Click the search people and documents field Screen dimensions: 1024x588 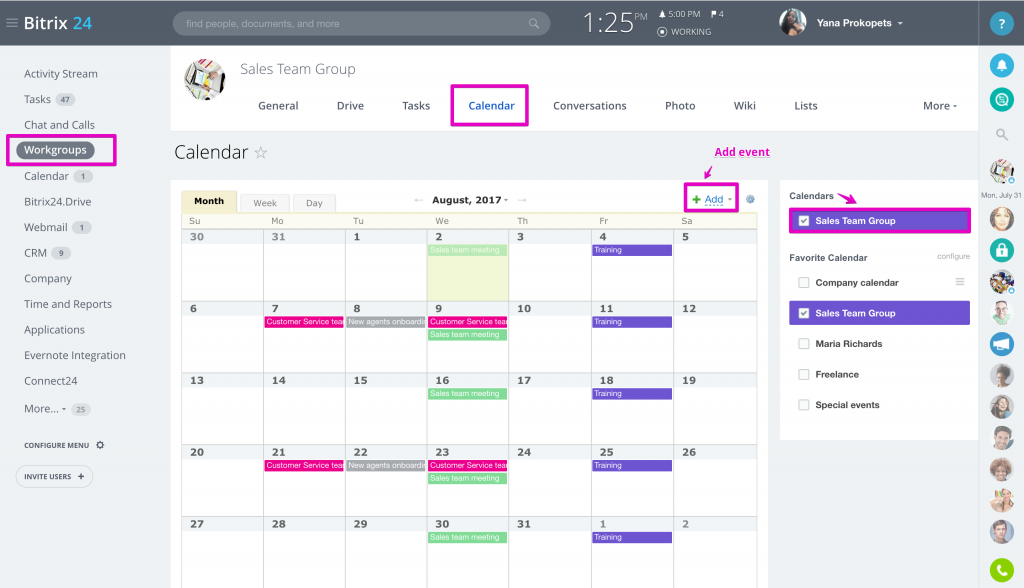pos(361,24)
